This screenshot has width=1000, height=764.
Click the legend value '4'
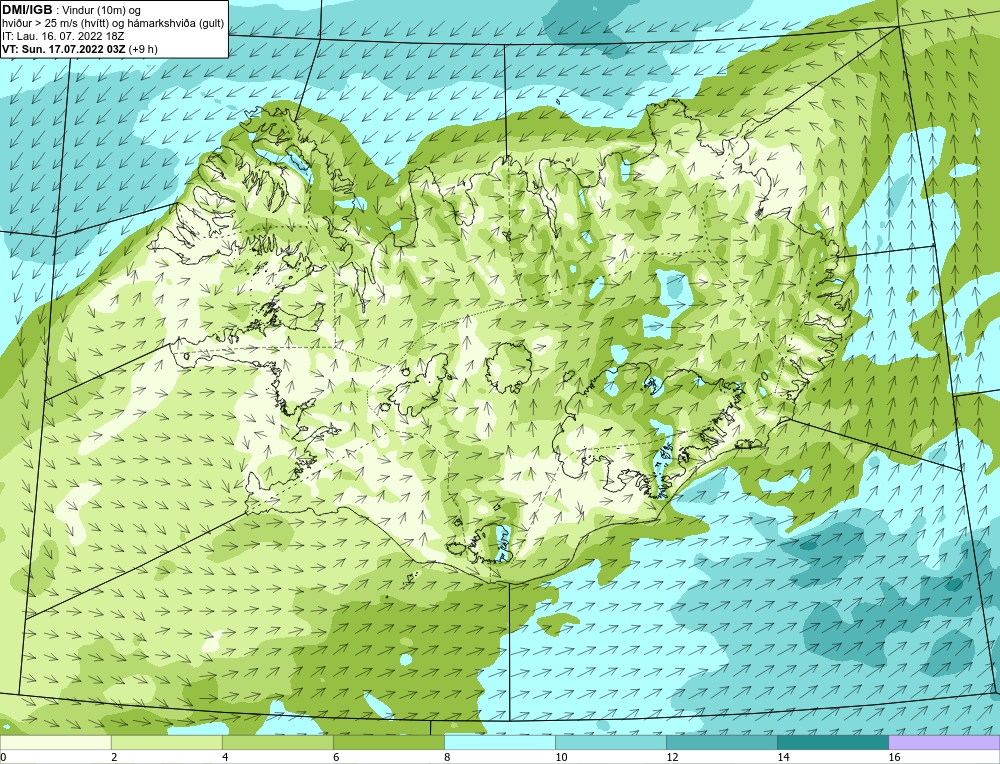(225, 757)
